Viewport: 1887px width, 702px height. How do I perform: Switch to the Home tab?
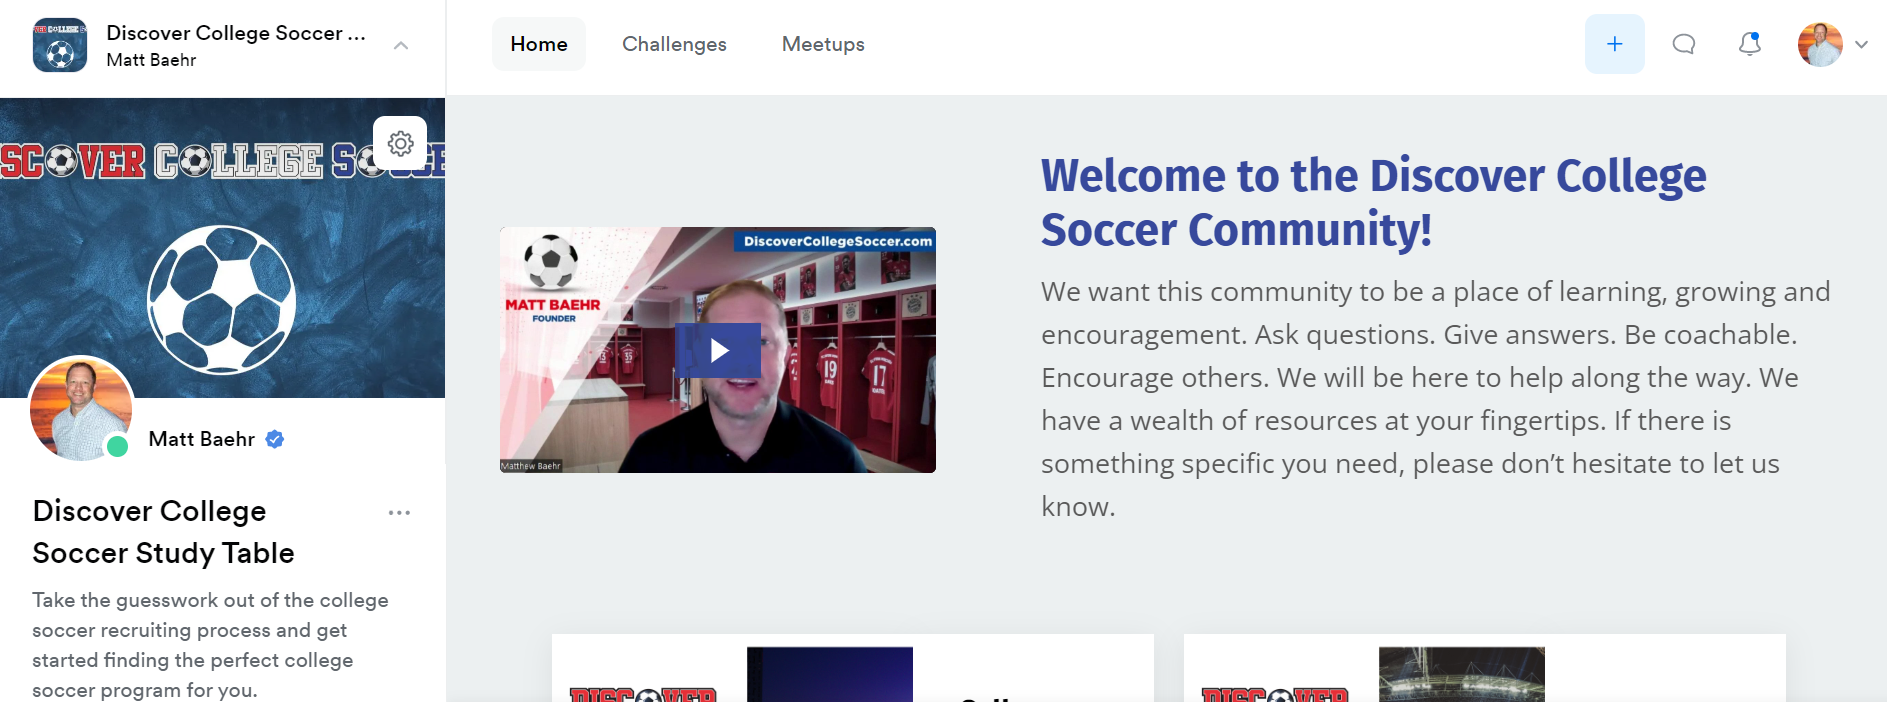pyautogui.click(x=539, y=44)
